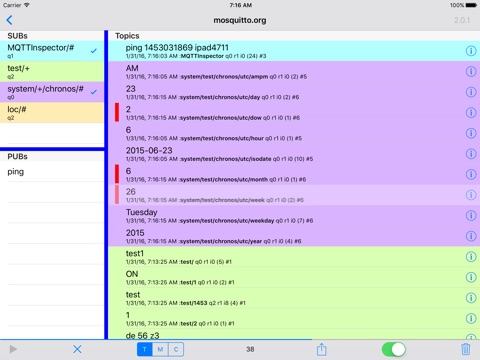Image resolution: width=480 pixels, height=360 pixels.
Task: Go back using the top-left arrow
Action: click(9, 20)
